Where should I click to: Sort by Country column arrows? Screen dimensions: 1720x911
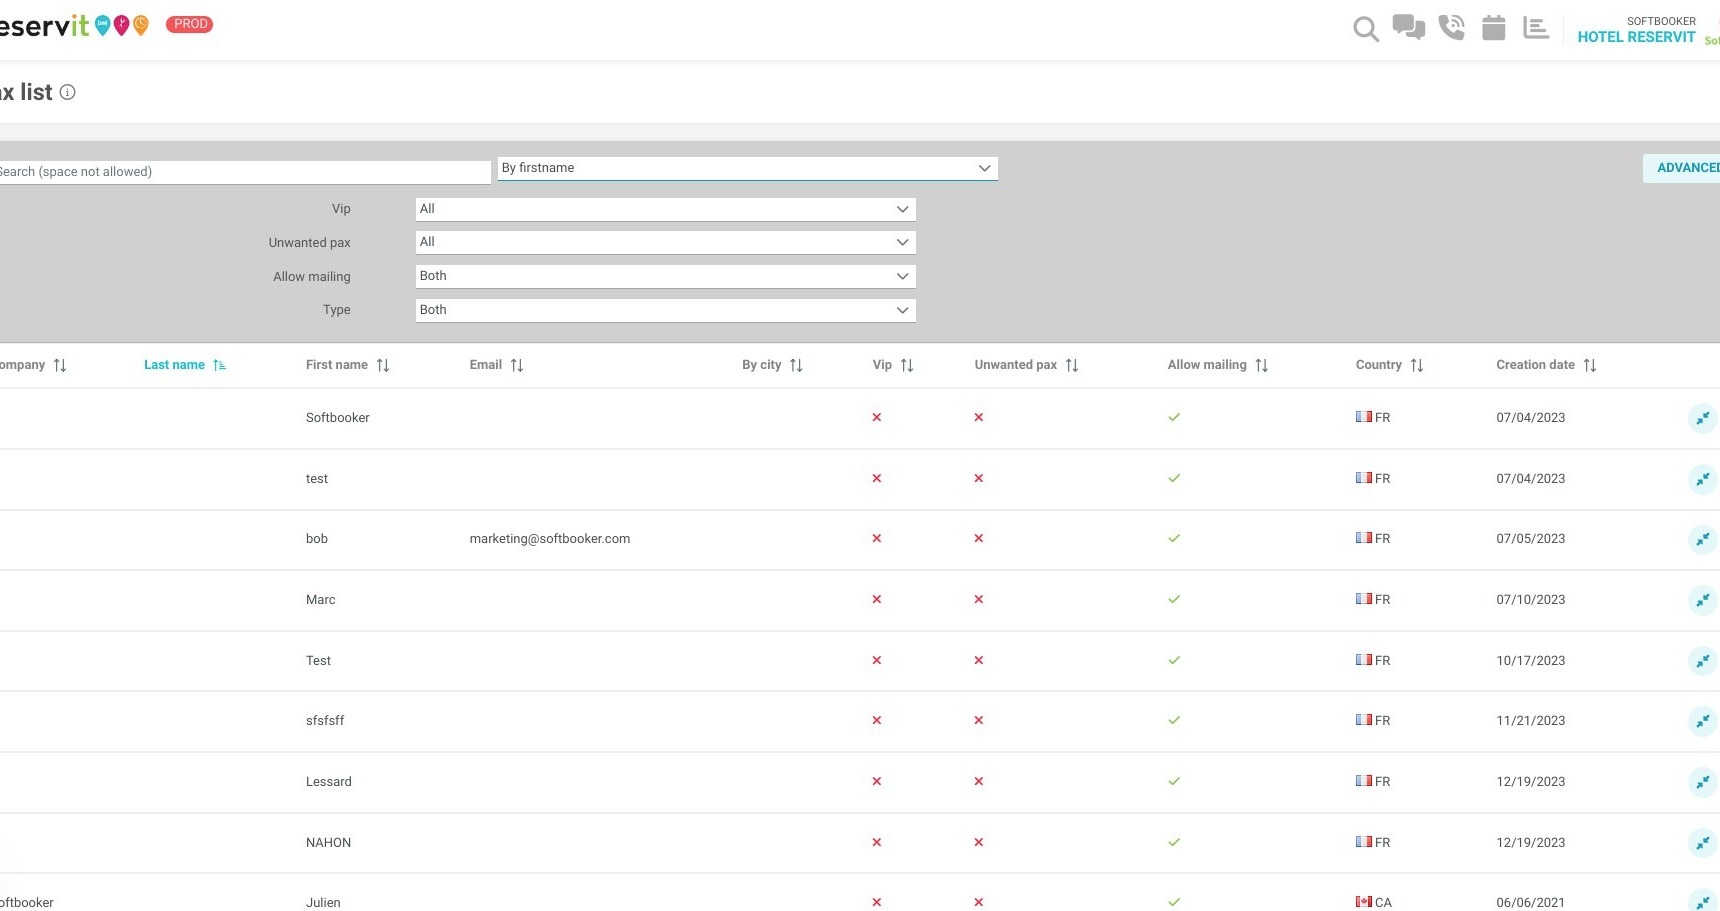tap(1417, 365)
